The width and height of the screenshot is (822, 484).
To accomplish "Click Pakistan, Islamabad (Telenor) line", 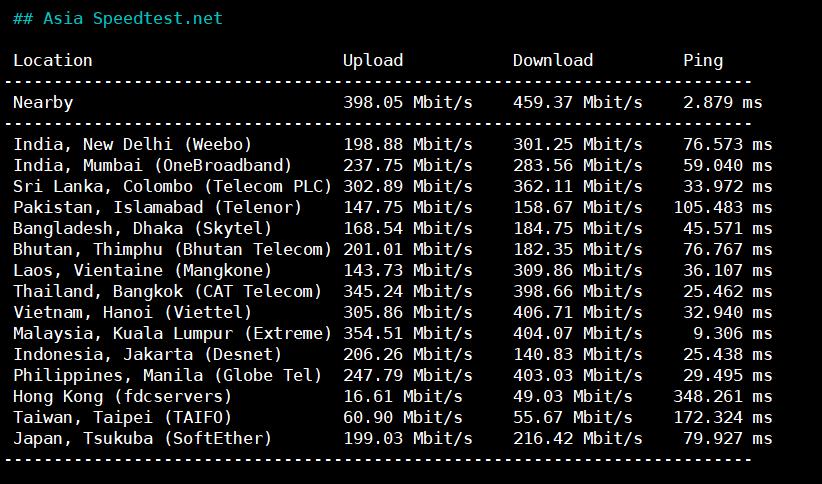I will click(x=157, y=207).
